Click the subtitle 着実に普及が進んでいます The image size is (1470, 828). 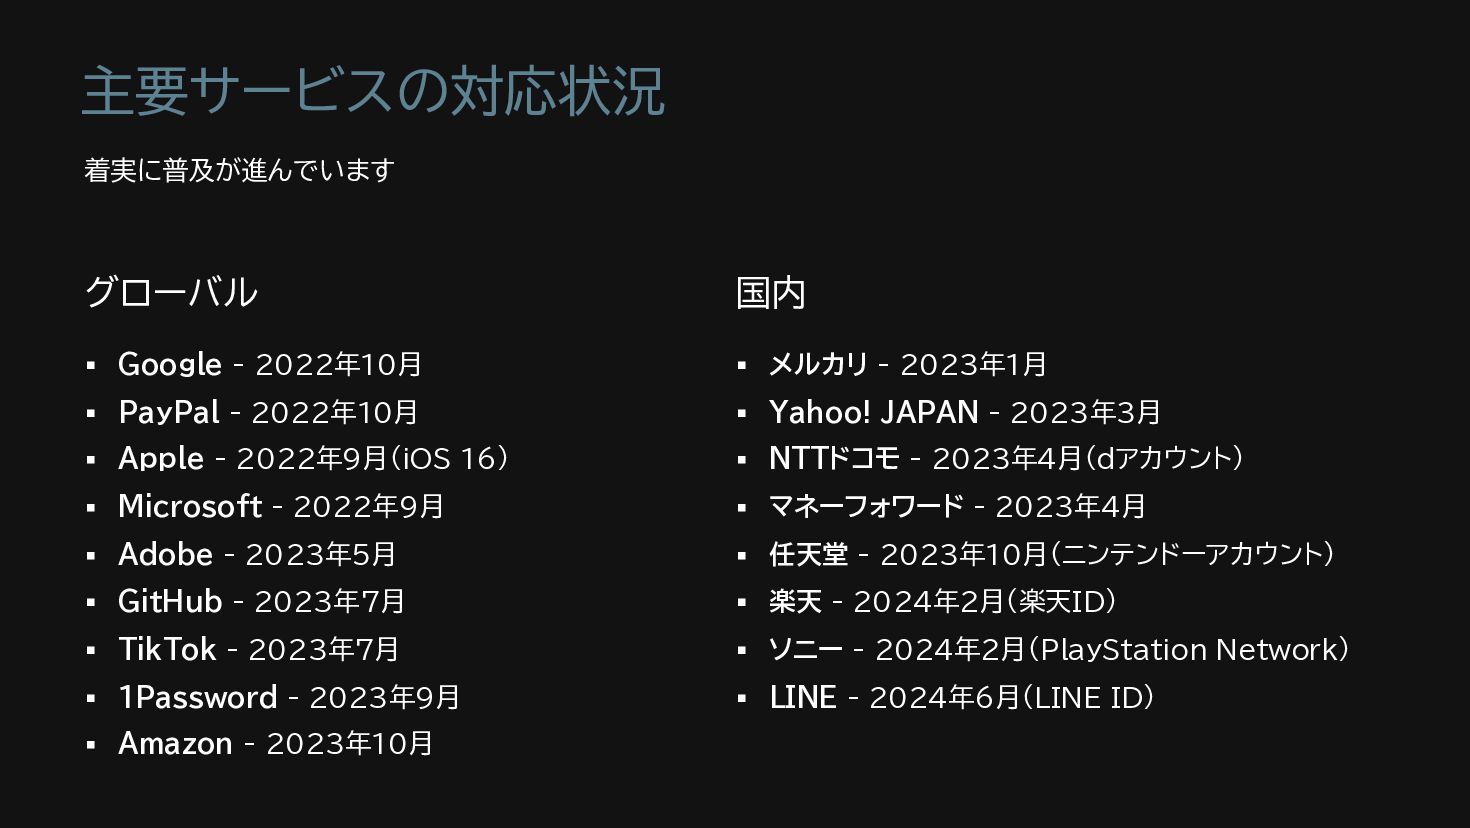[x=239, y=170]
